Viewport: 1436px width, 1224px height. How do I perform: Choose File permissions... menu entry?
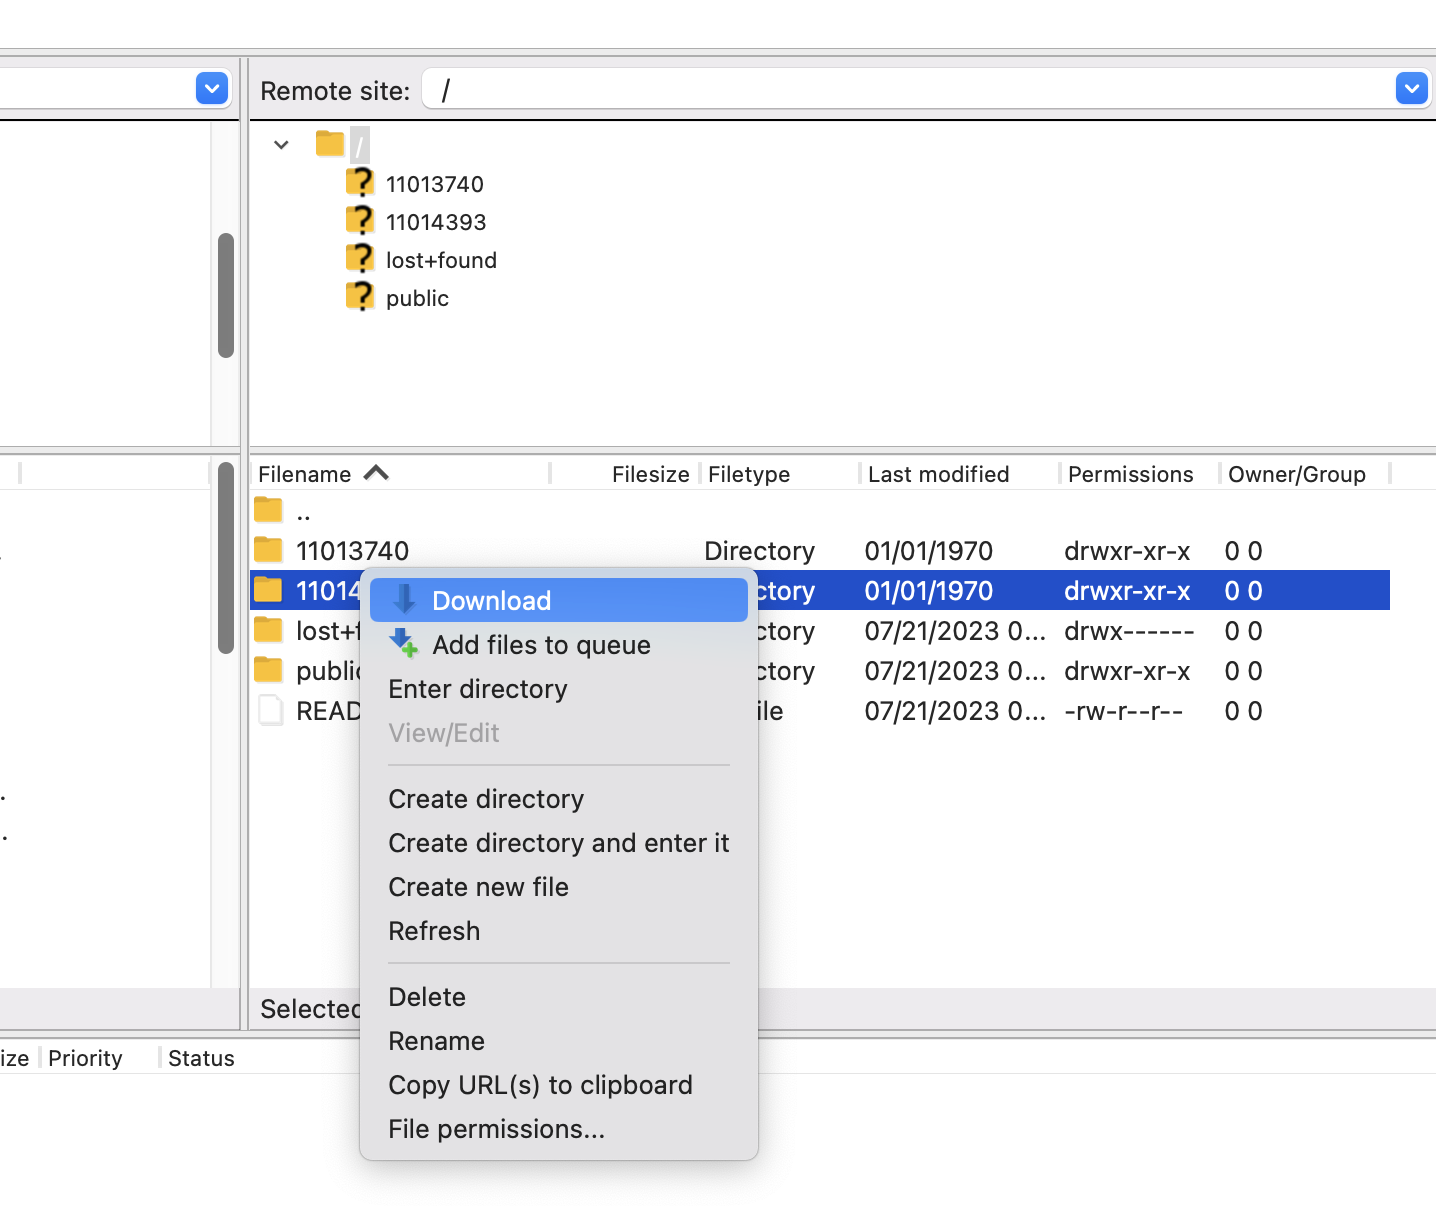(x=496, y=1129)
